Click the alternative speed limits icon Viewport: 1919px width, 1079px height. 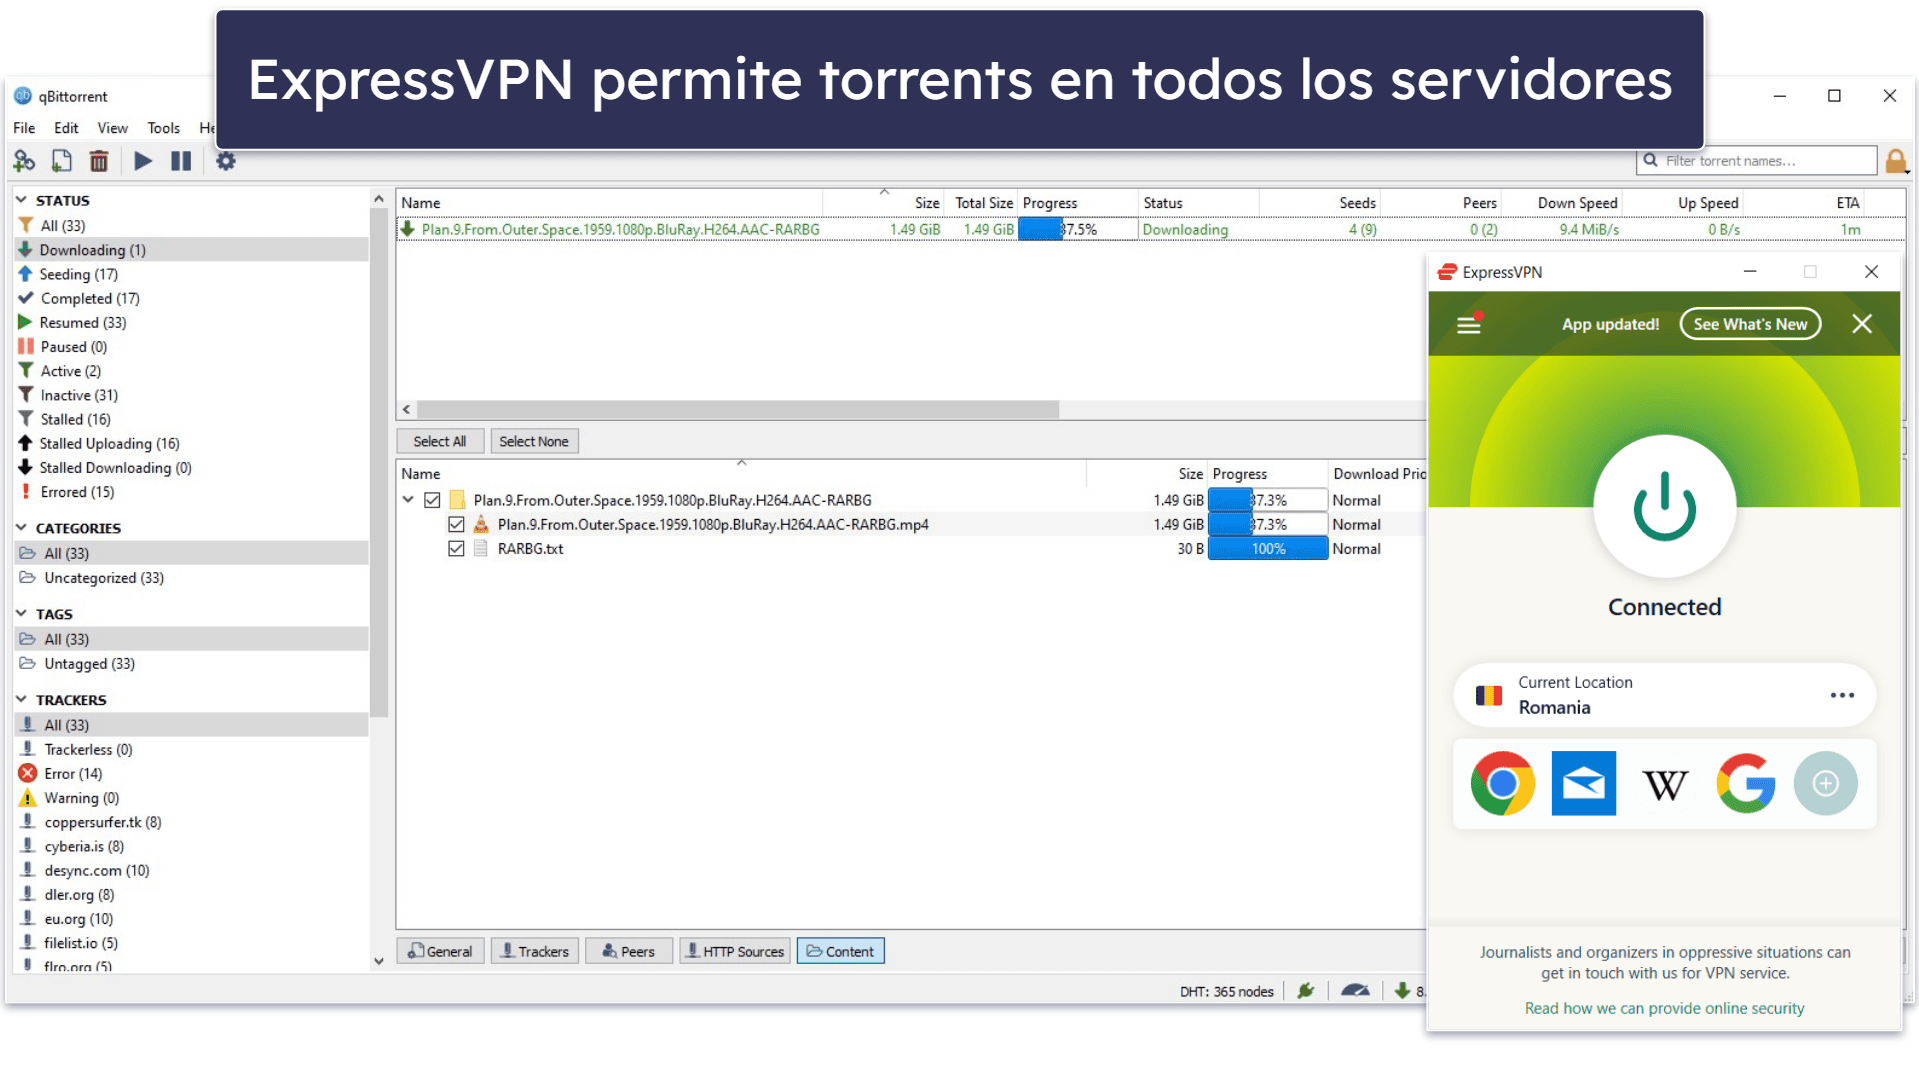1355,991
